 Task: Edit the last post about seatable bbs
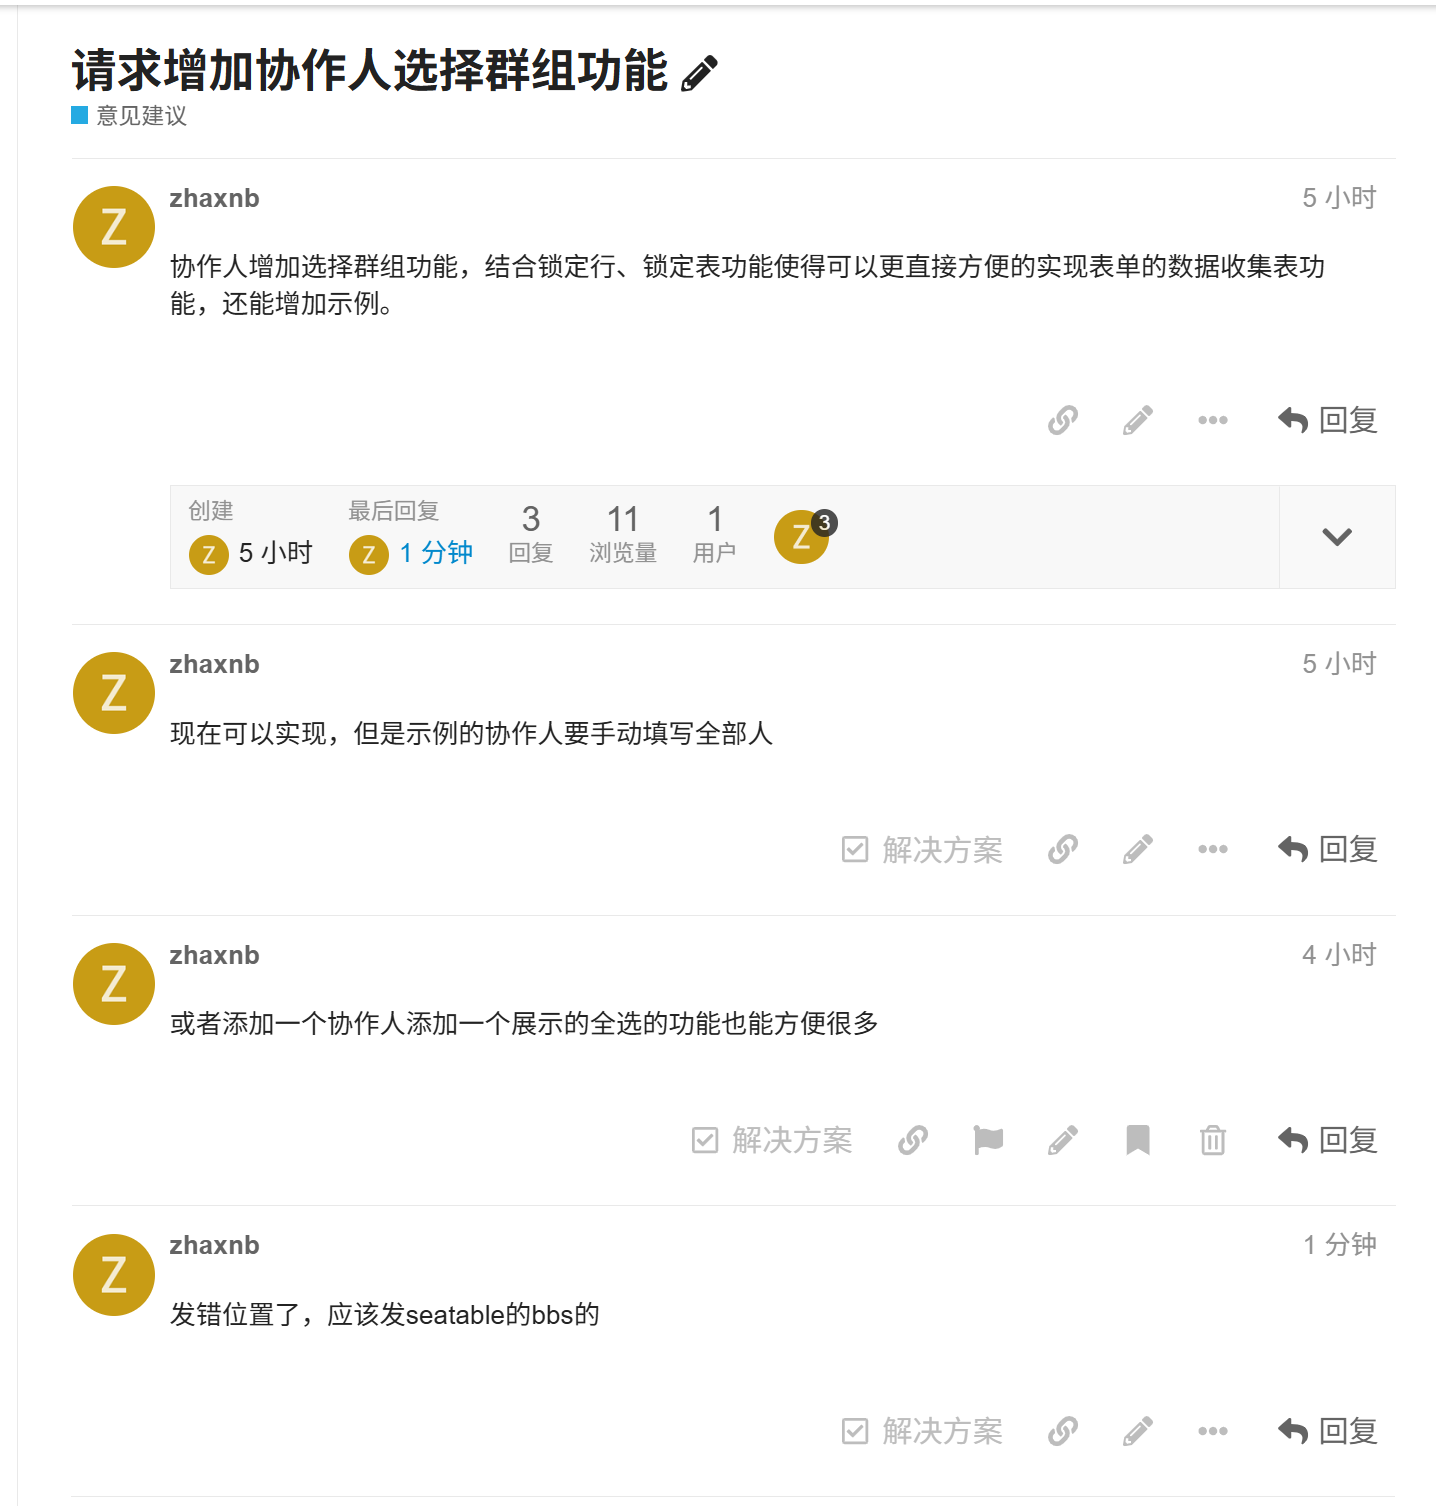[1138, 1431]
